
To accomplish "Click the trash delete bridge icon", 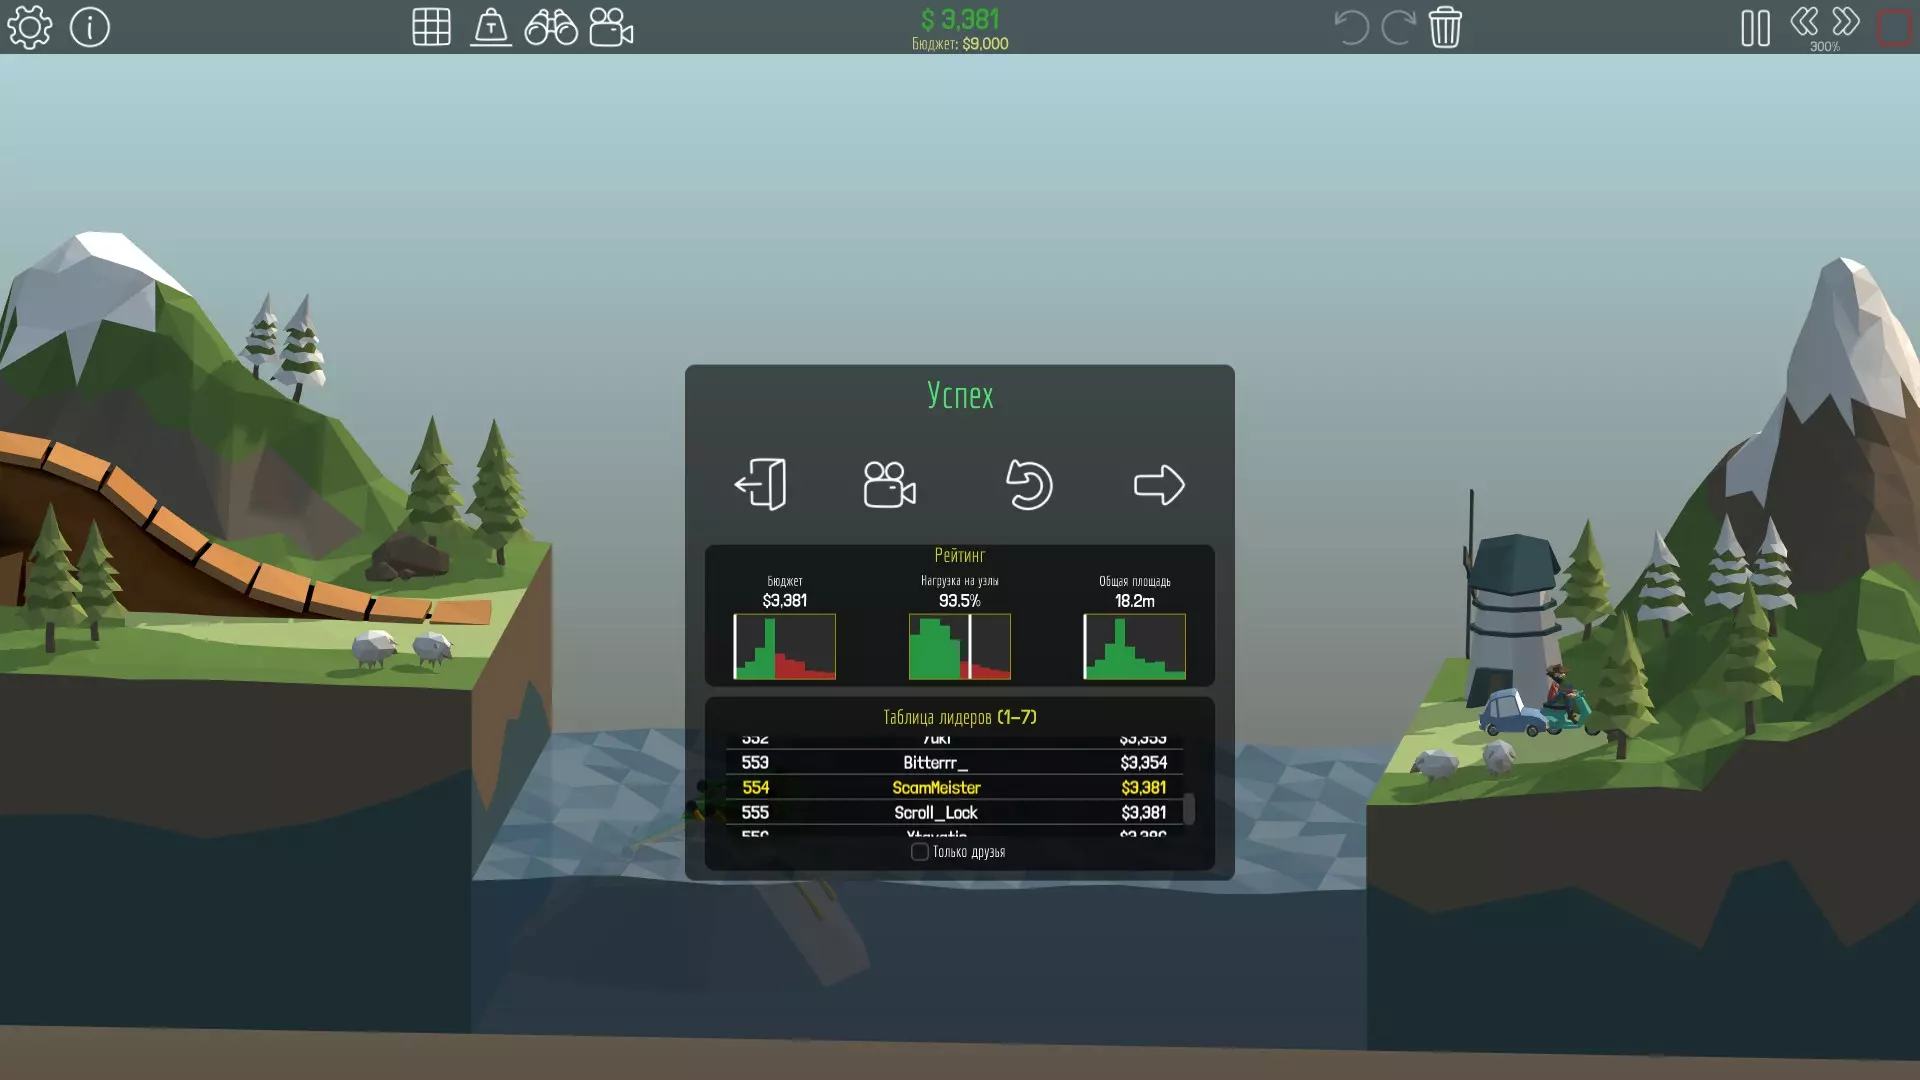I will coord(1445,27).
